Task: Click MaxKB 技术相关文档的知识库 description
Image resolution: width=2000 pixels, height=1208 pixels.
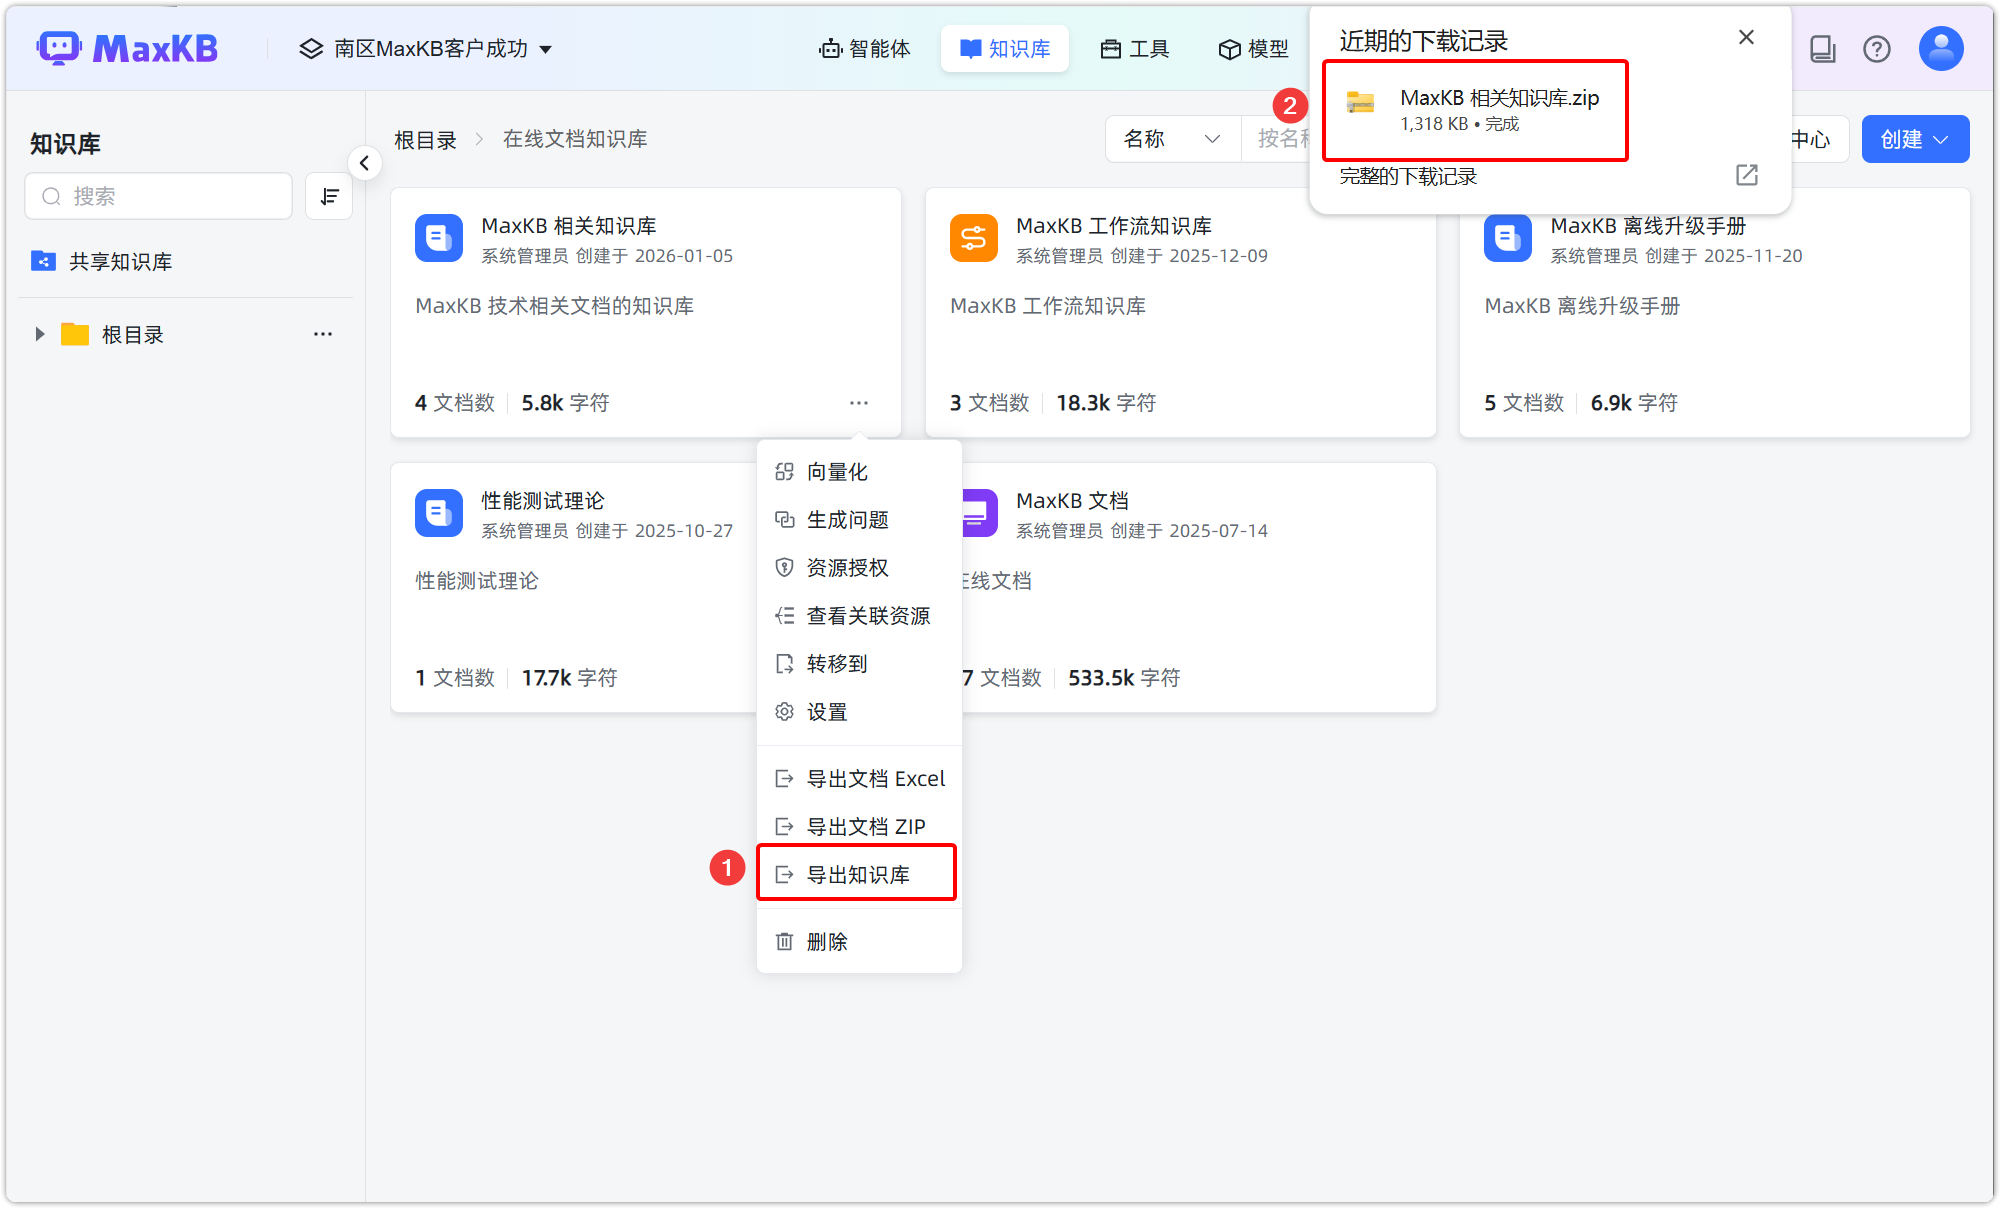Action: [x=555, y=306]
